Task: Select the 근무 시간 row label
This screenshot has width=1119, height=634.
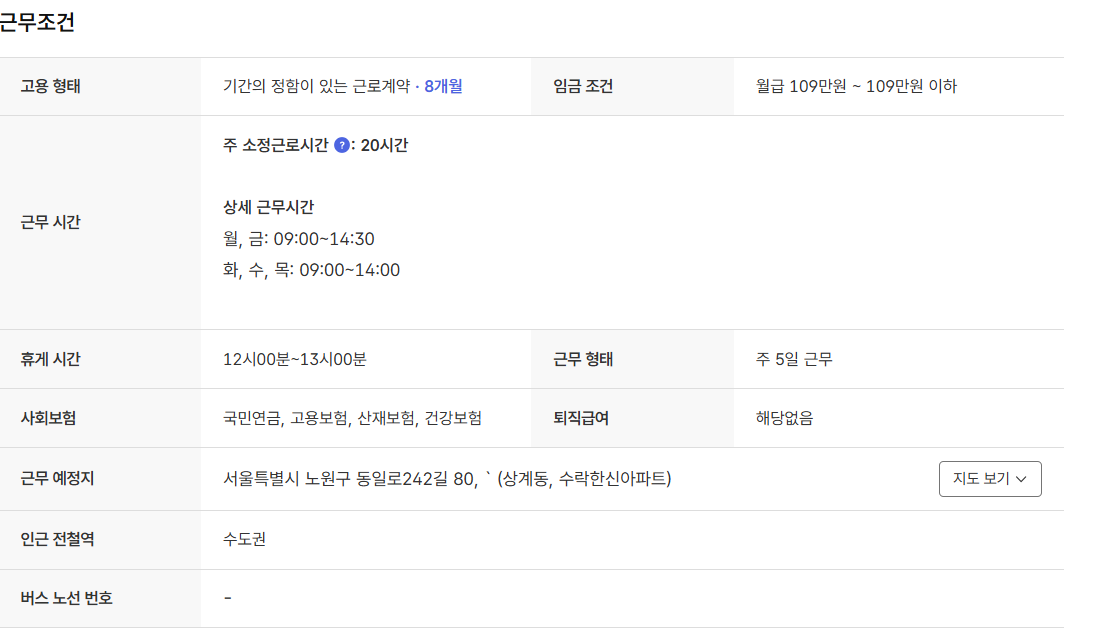Action: pos(50,222)
